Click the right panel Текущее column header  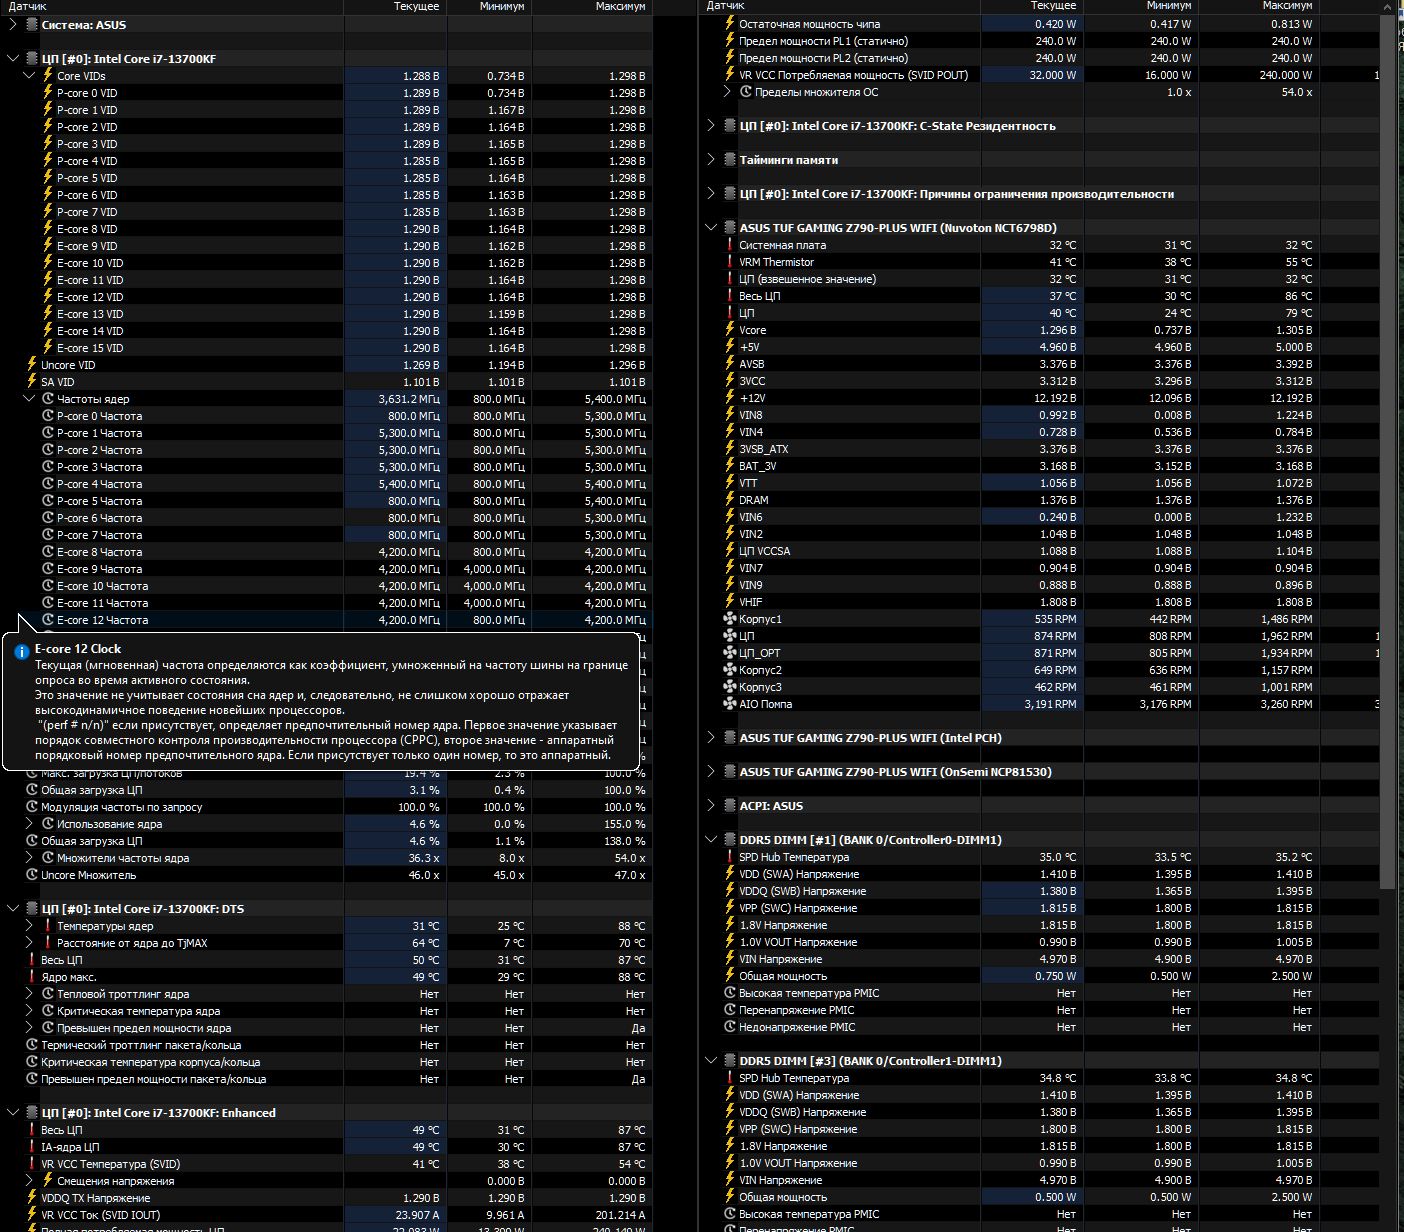(1032, 7)
